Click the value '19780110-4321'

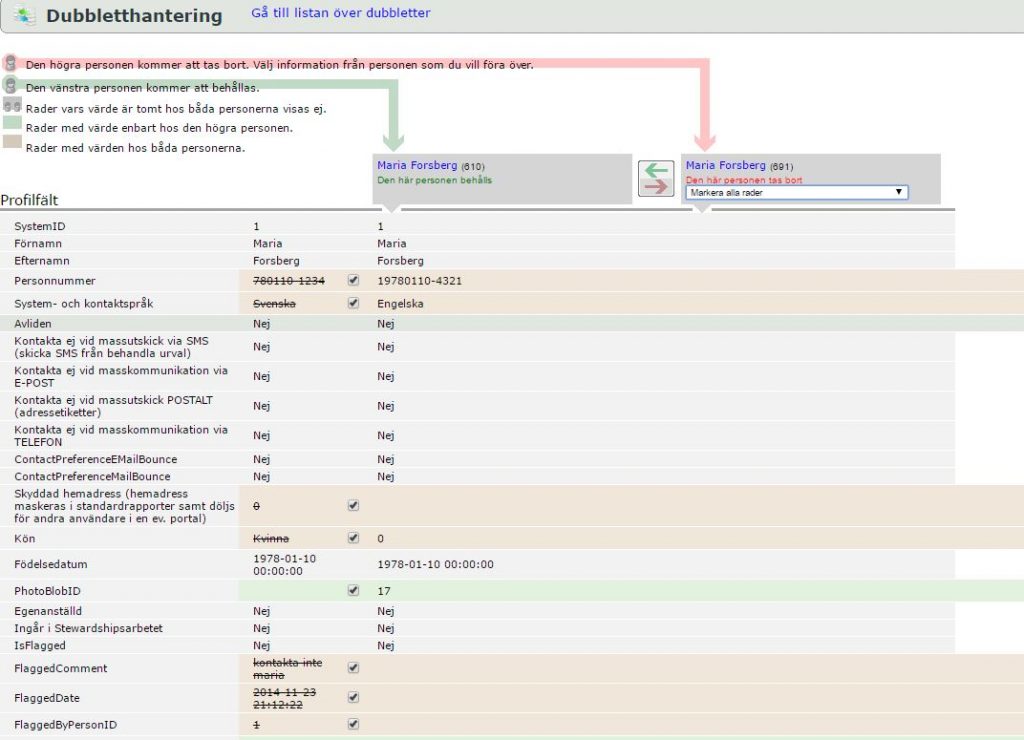point(419,281)
